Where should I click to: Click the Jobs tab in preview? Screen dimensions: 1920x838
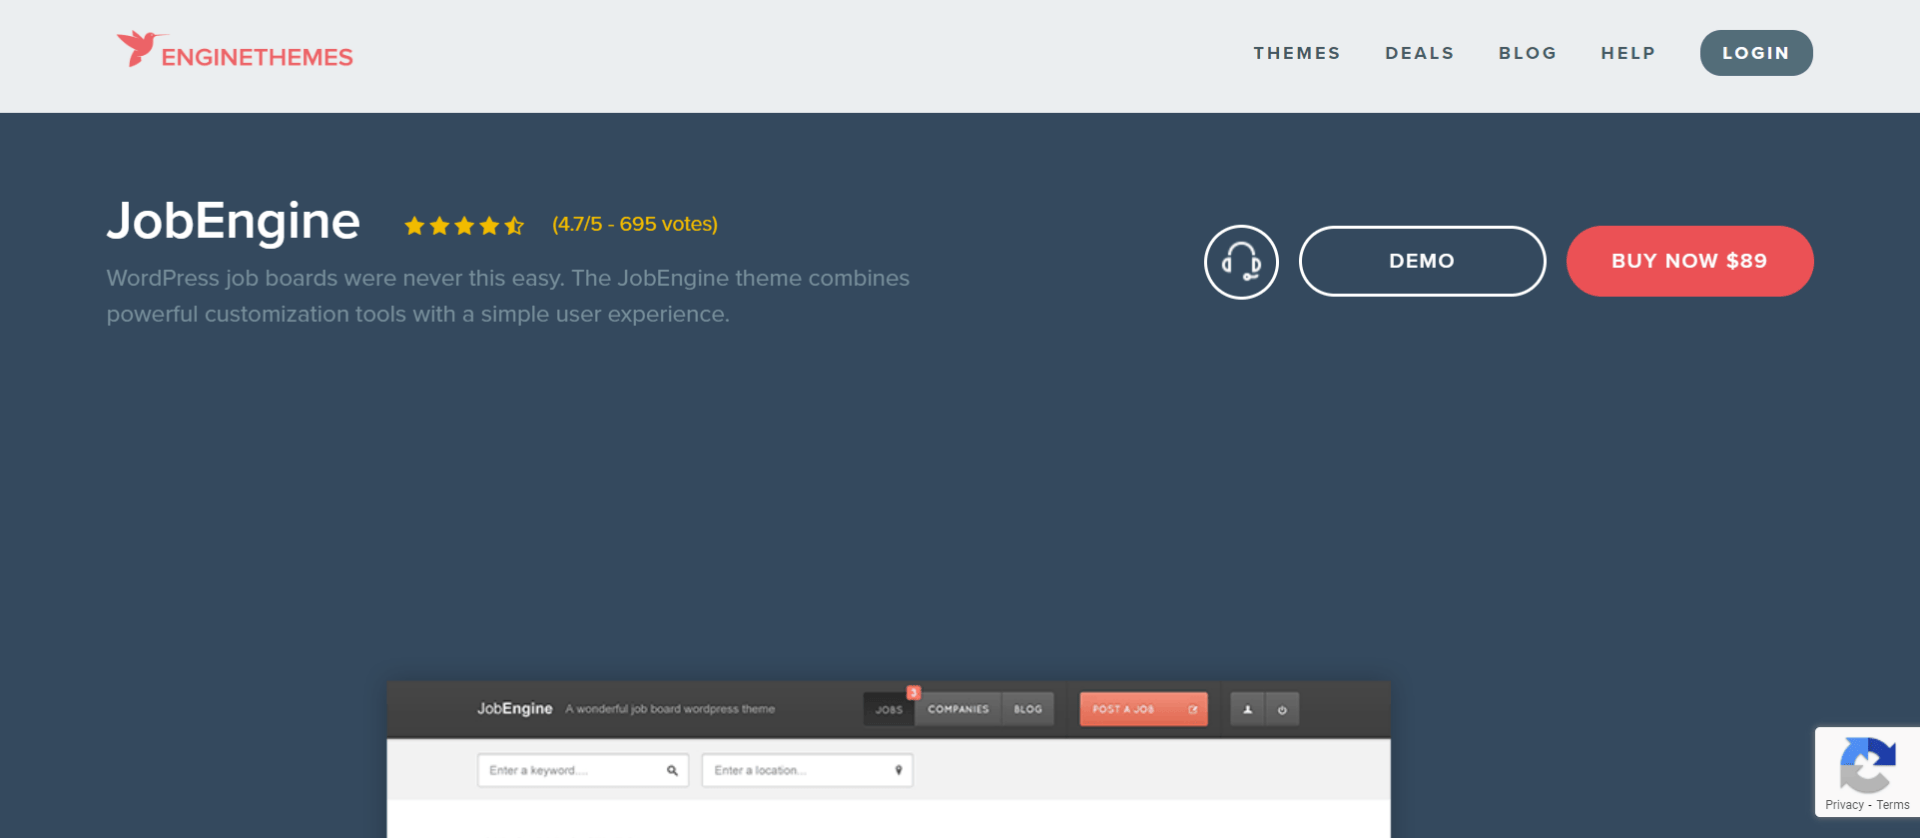[888, 709]
